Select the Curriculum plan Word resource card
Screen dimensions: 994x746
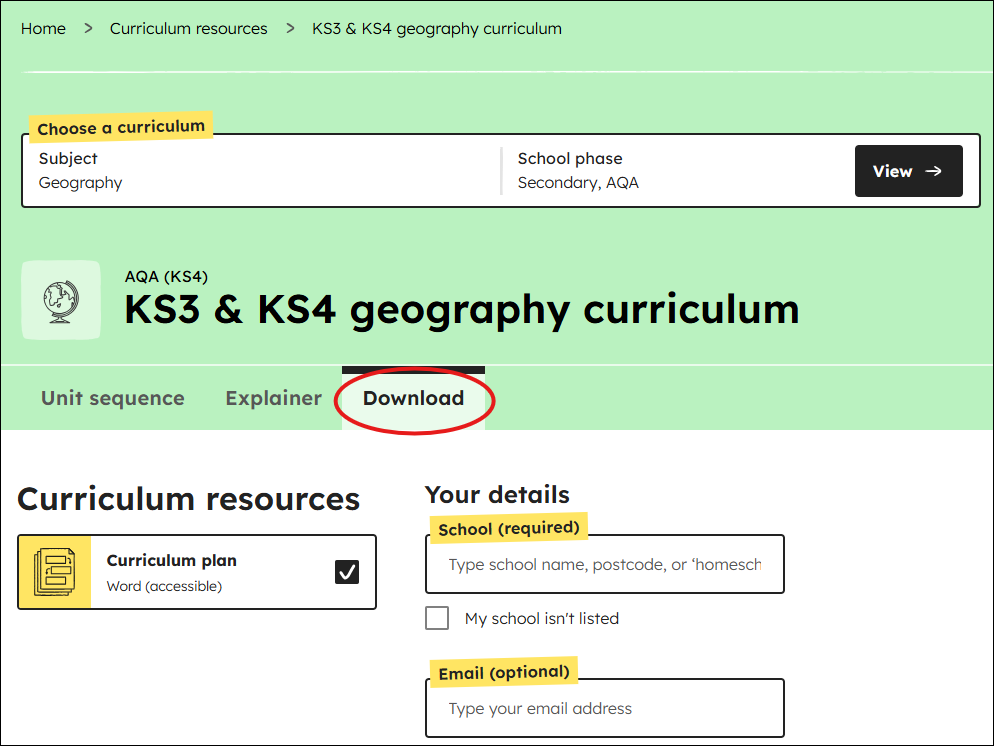pyautogui.click(x=197, y=572)
